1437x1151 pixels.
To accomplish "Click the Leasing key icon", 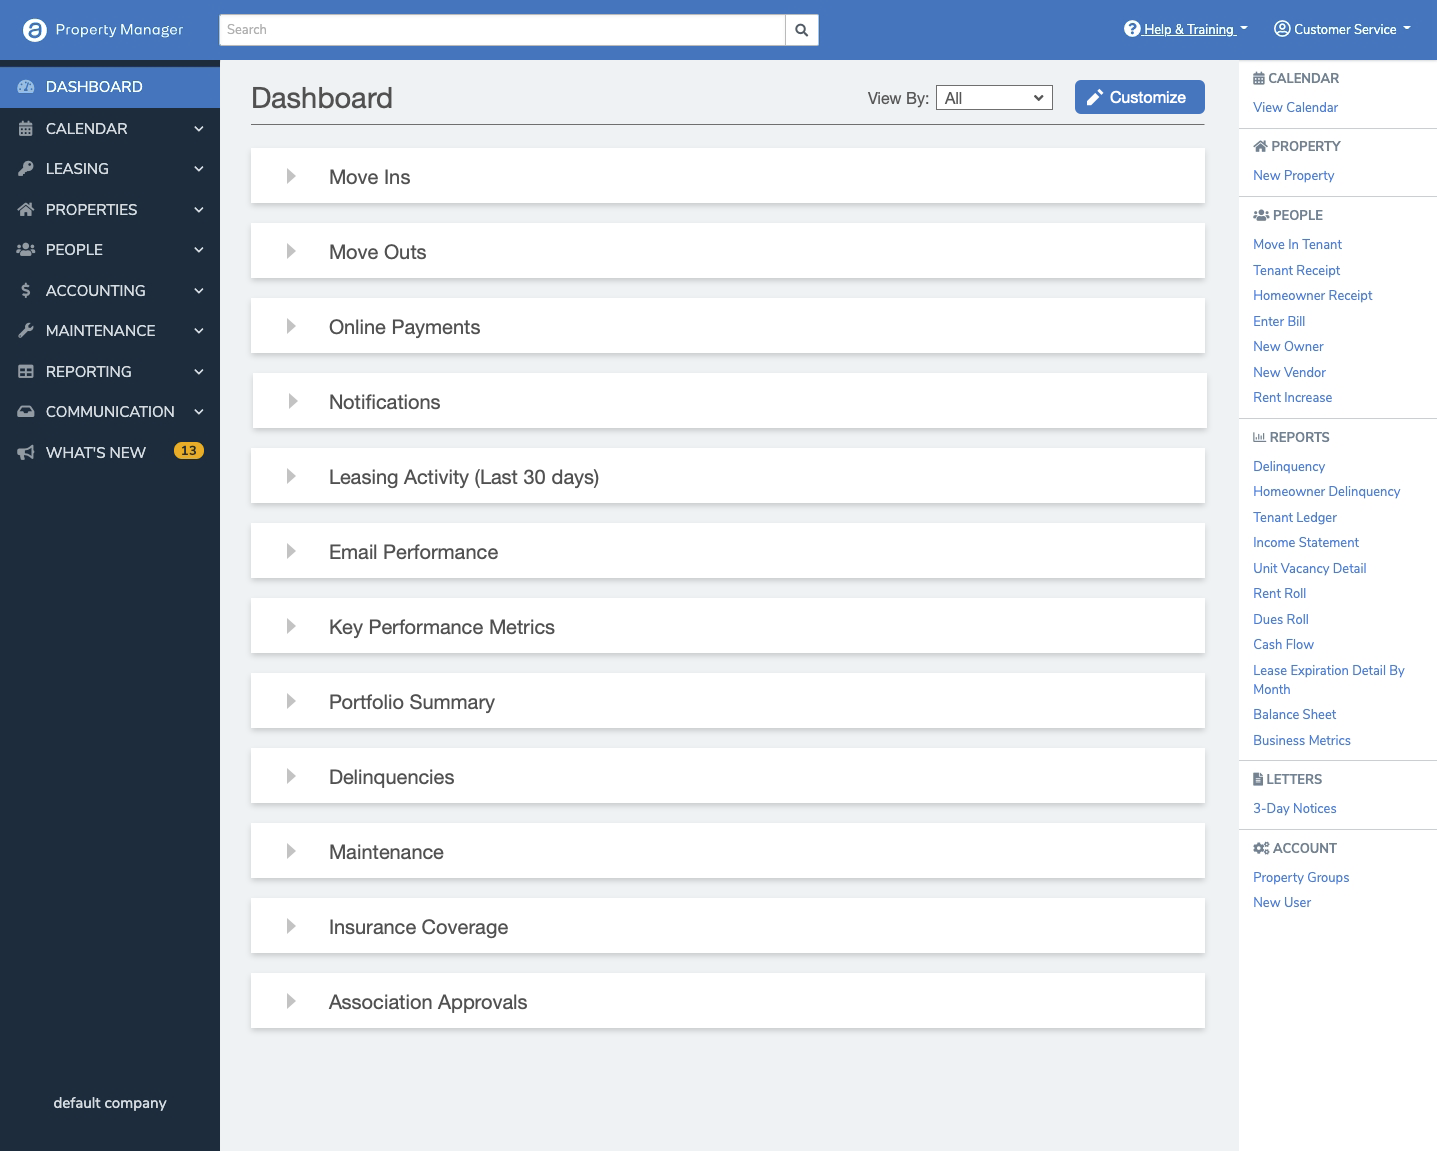I will click(x=26, y=169).
